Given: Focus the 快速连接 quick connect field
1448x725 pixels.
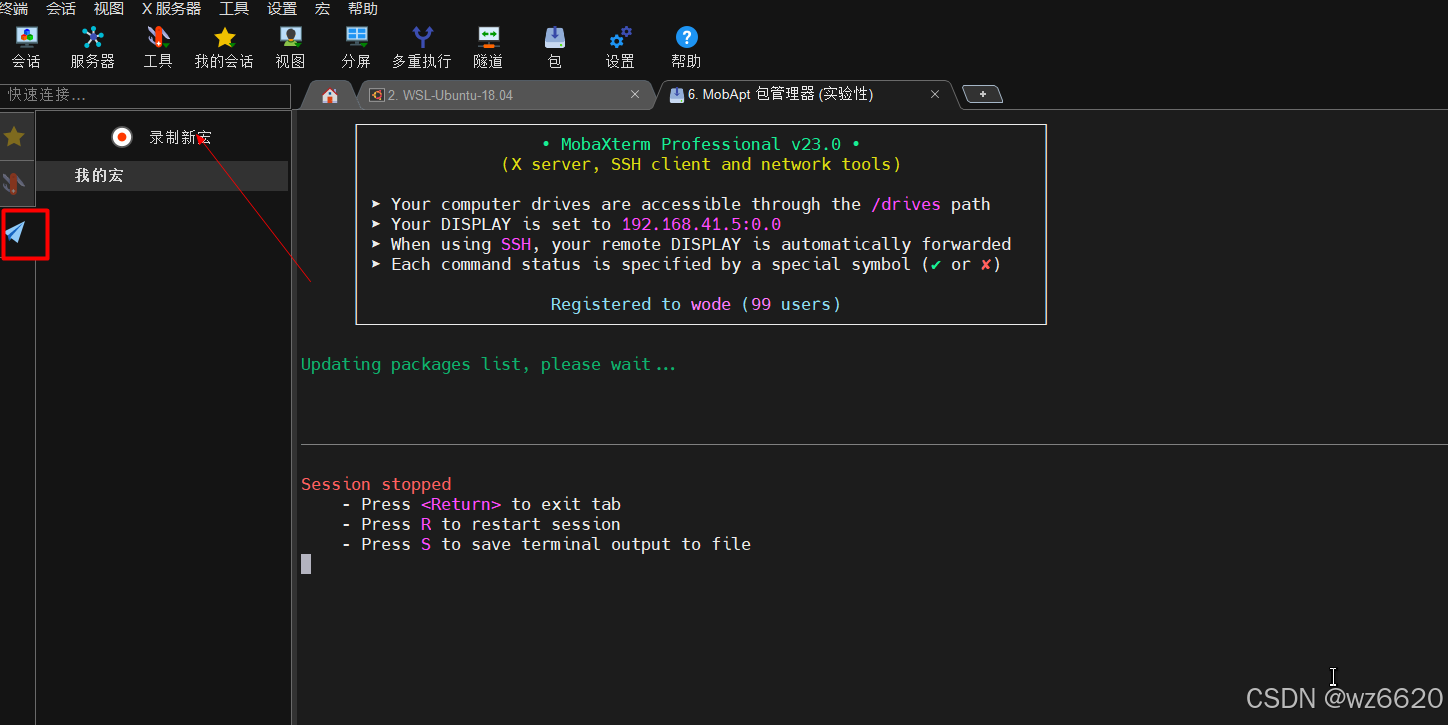Looking at the screenshot, I should click(x=146, y=95).
